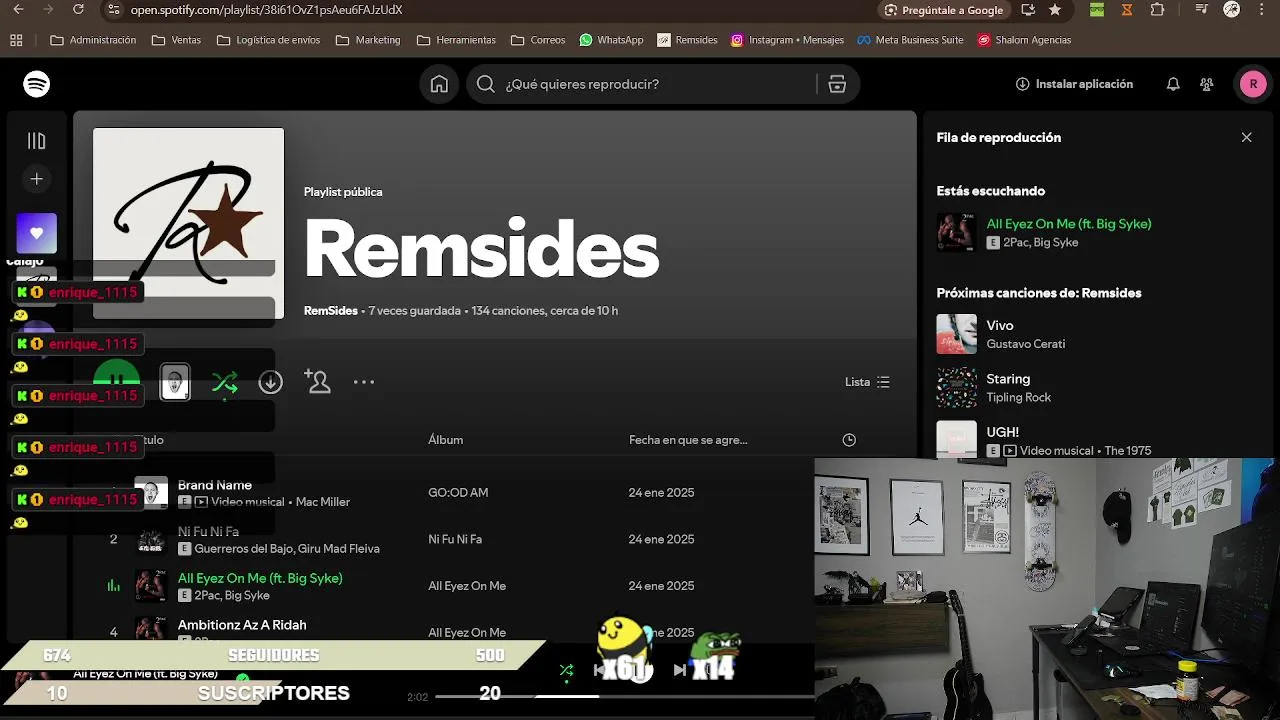
Task: Open the orange hourglass extension
Action: tap(1127, 10)
